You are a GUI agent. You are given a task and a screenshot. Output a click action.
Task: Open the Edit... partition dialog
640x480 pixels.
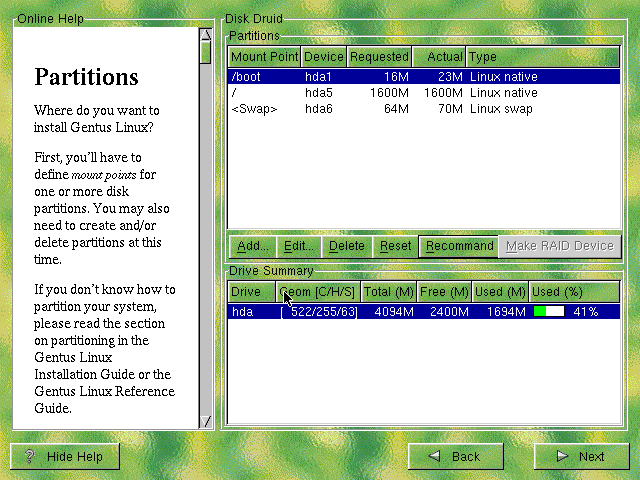(x=299, y=246)
